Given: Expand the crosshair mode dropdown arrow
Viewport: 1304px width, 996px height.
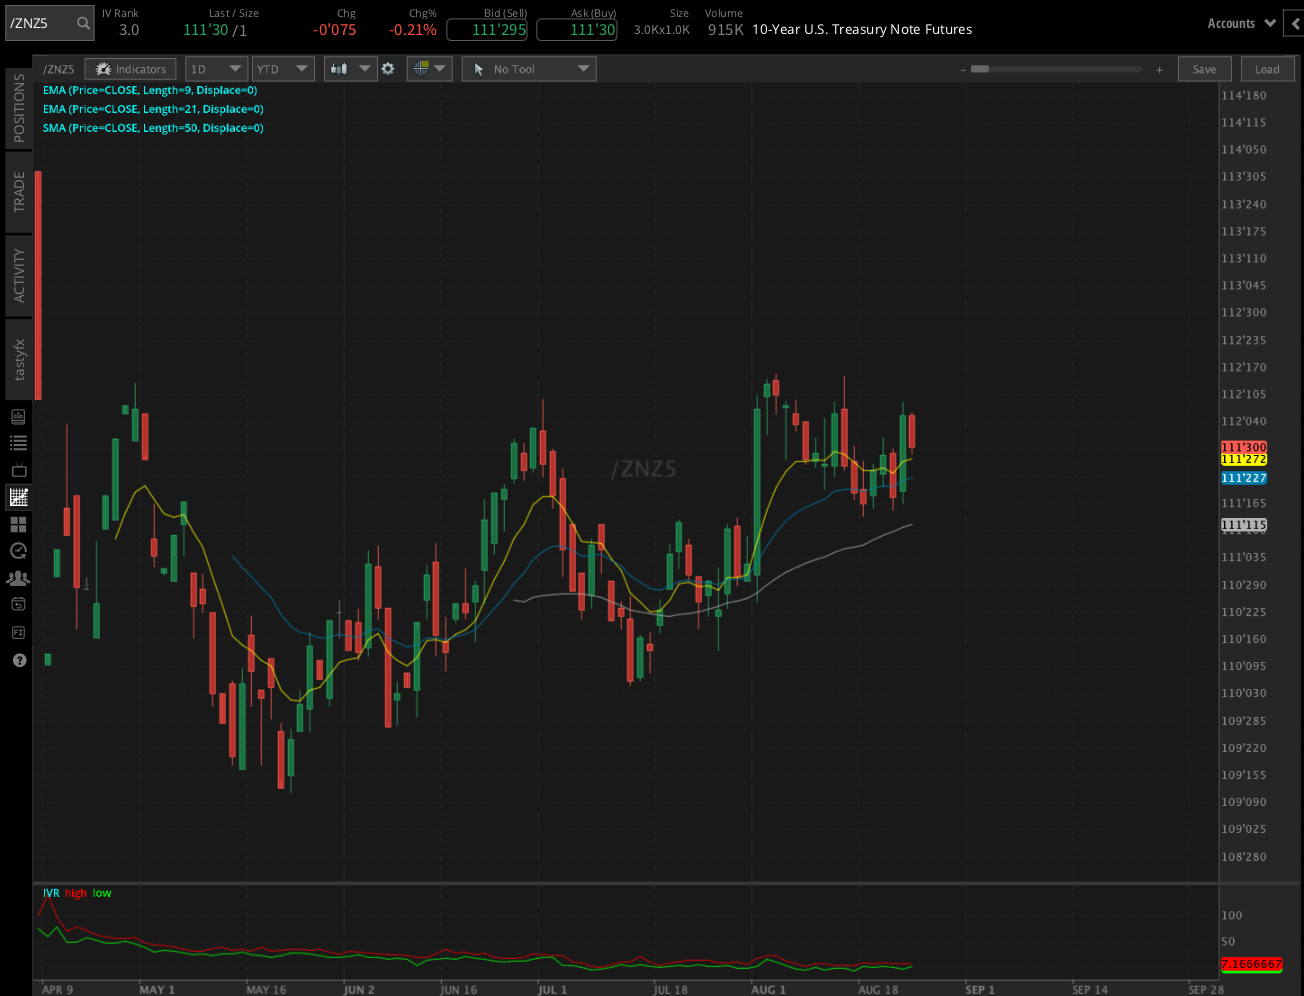Looking at the screenshot, I should tap(441, 69).
